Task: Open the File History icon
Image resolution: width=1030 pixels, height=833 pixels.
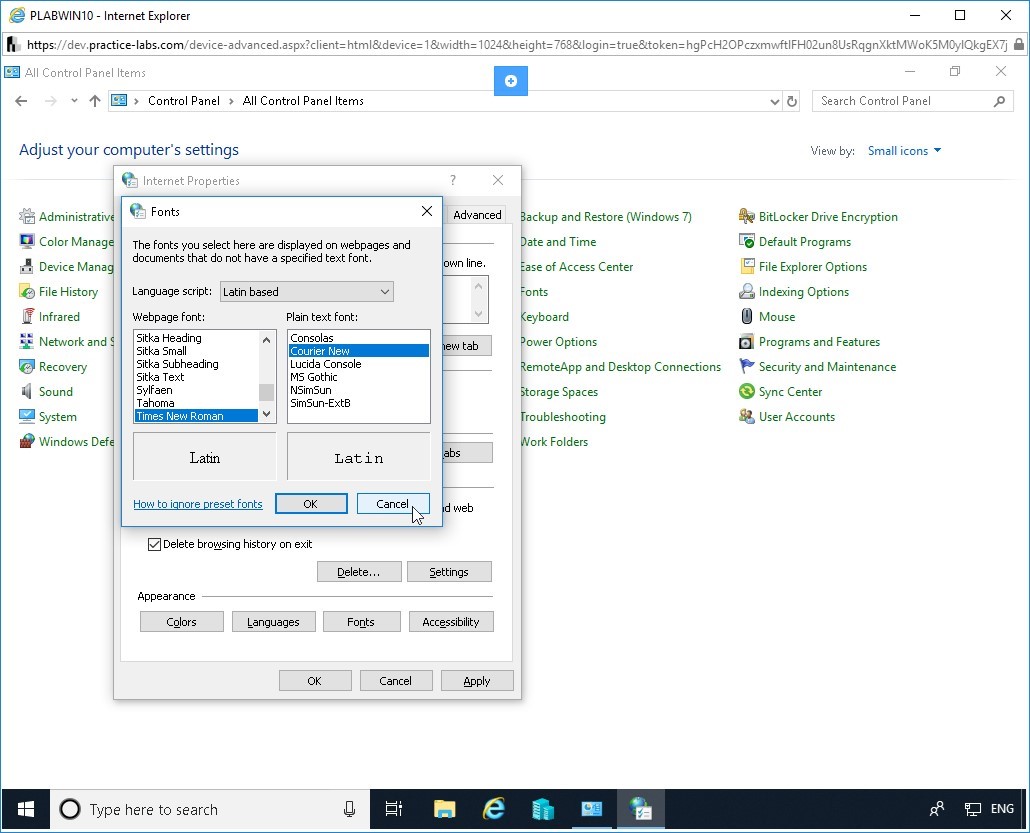Action: tap(27, 291)
